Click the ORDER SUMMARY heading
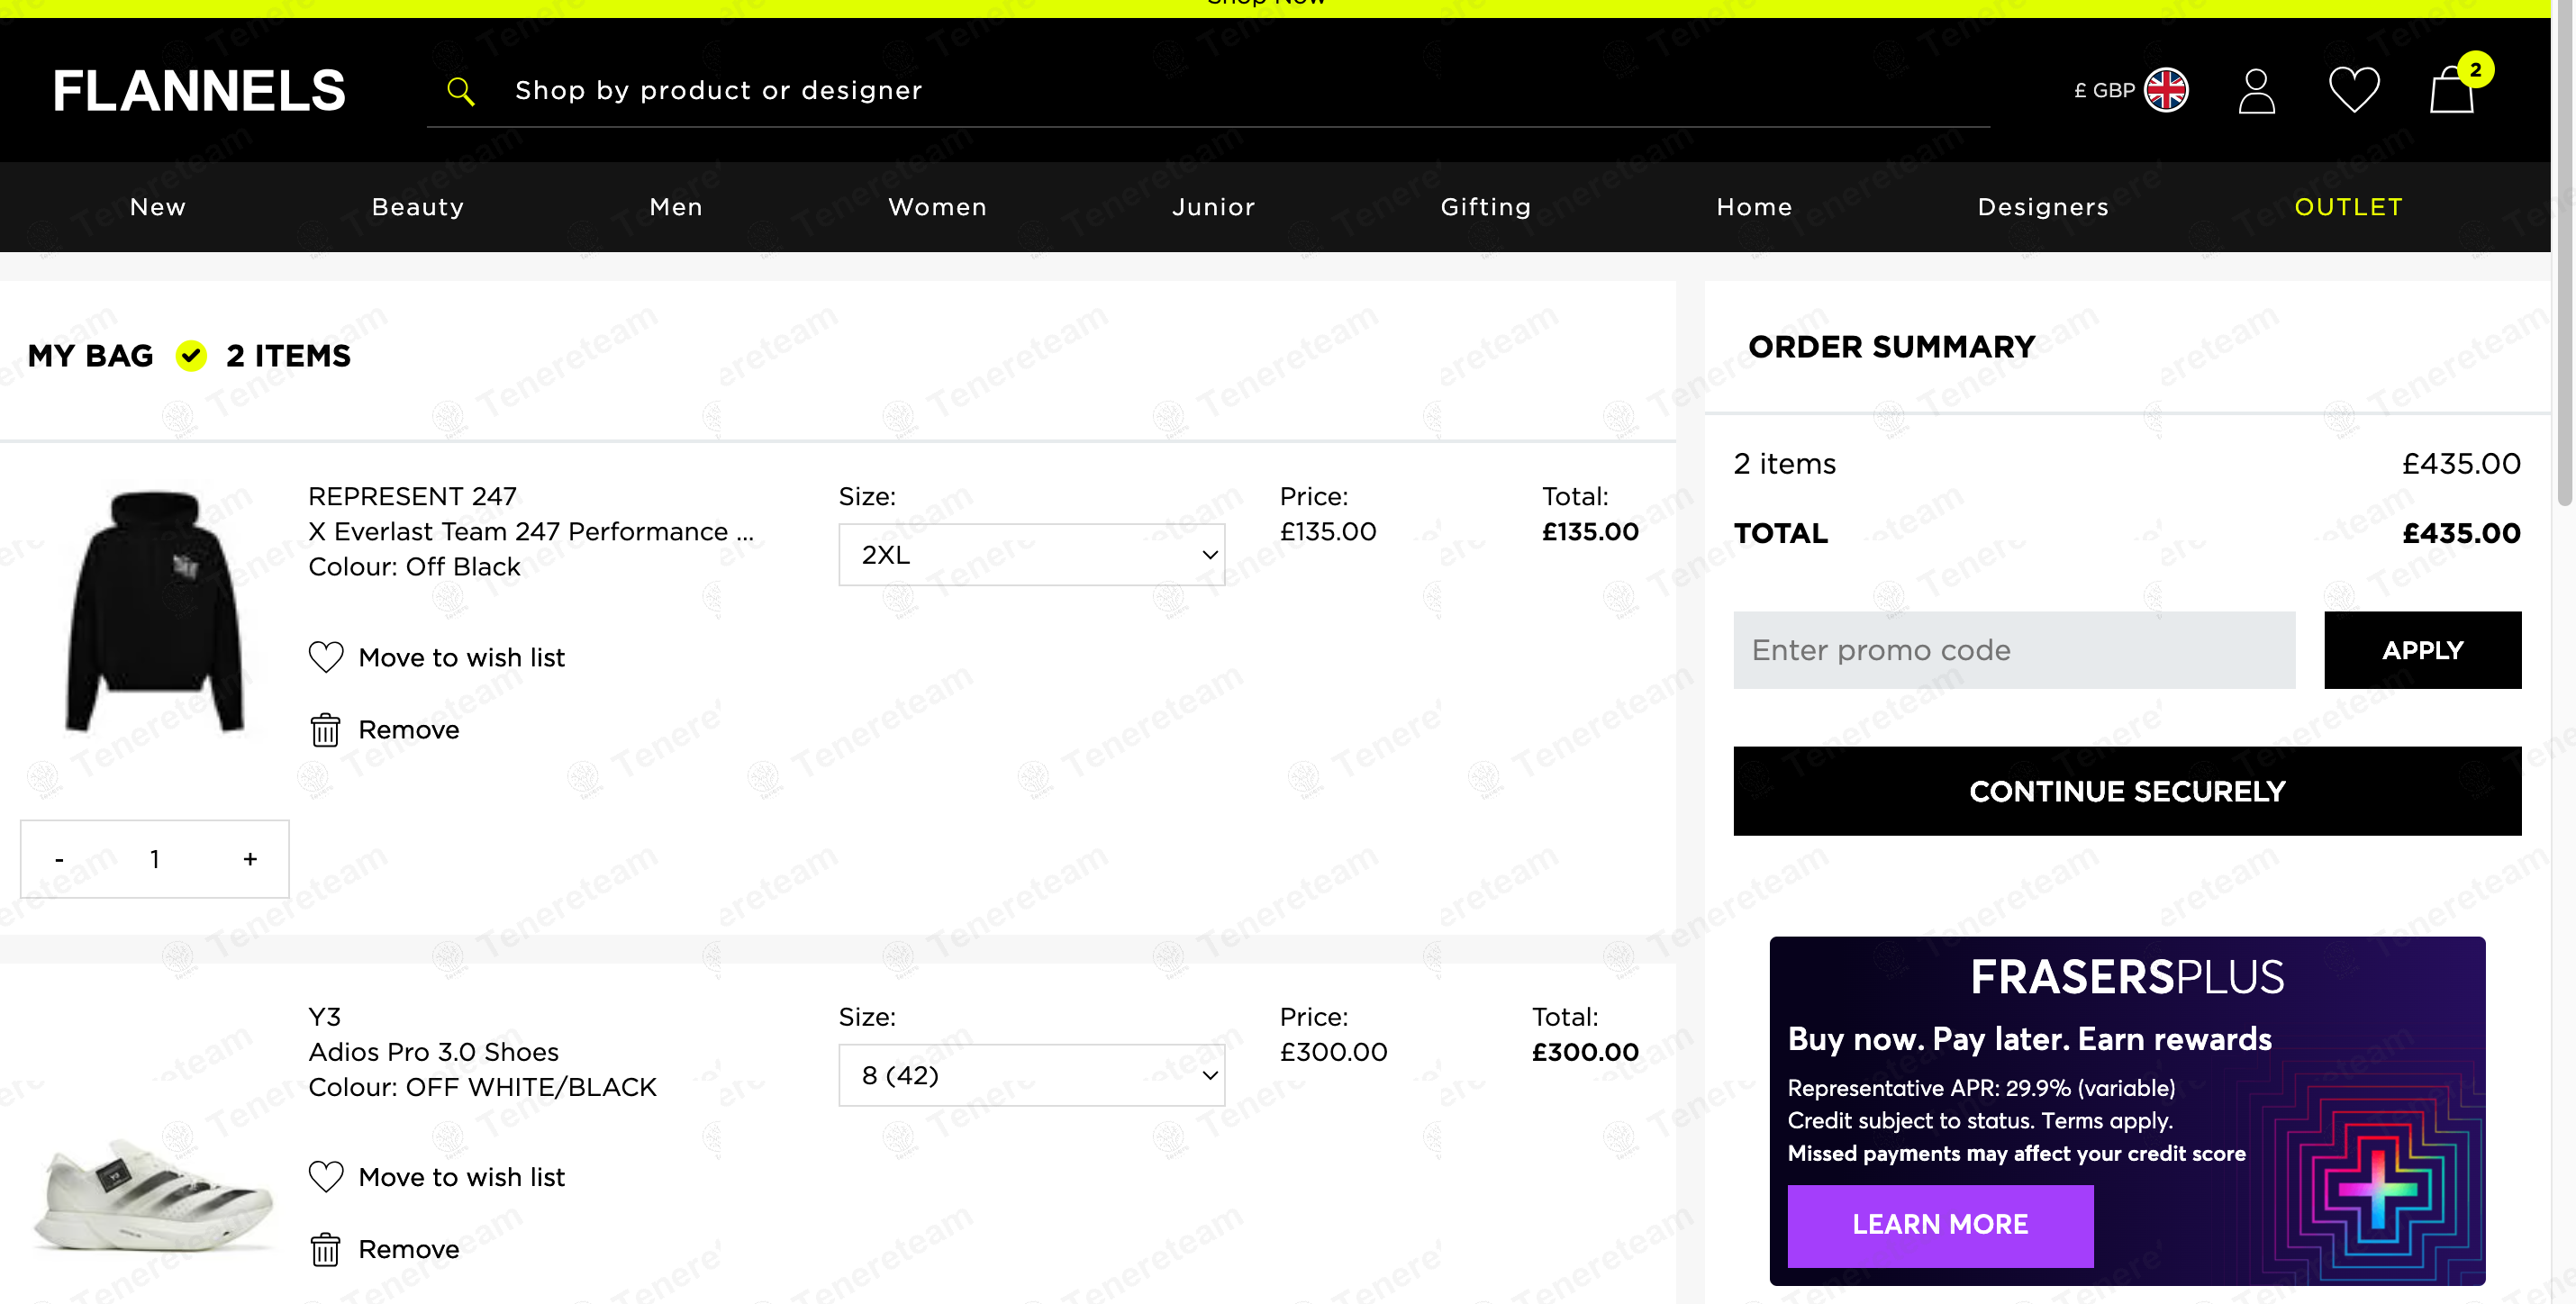 coord(1891,347)
